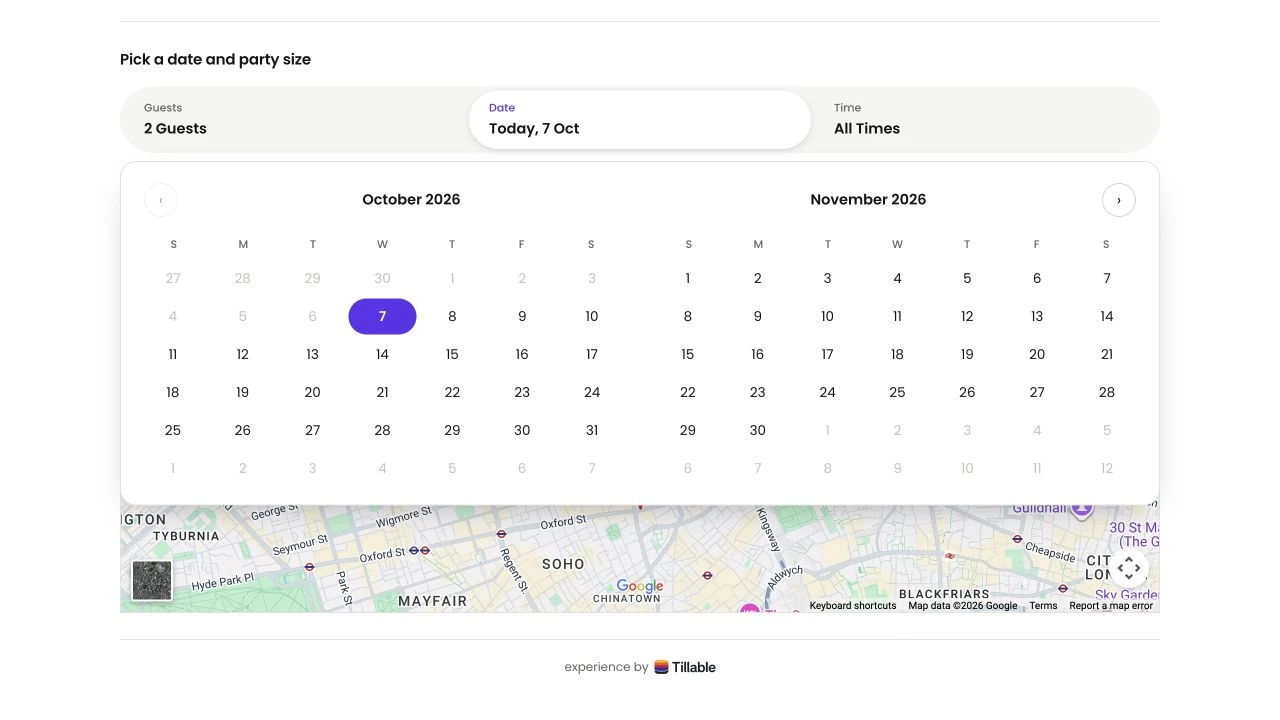Choose 14 November 2026
The width and height of the screenshot is (1280, 720).
click(x=1107, y=316)
